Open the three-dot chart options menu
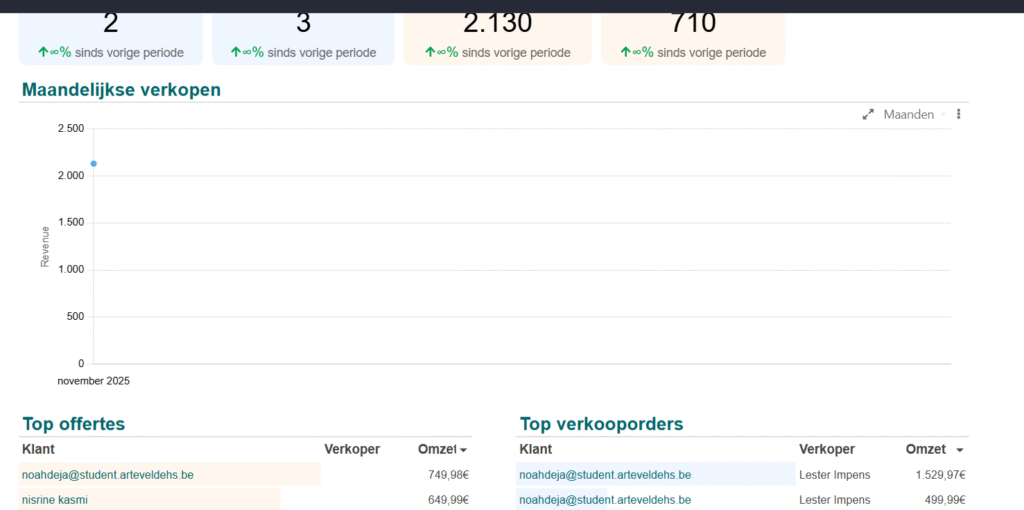1024x510 pixels. point(958,115)
